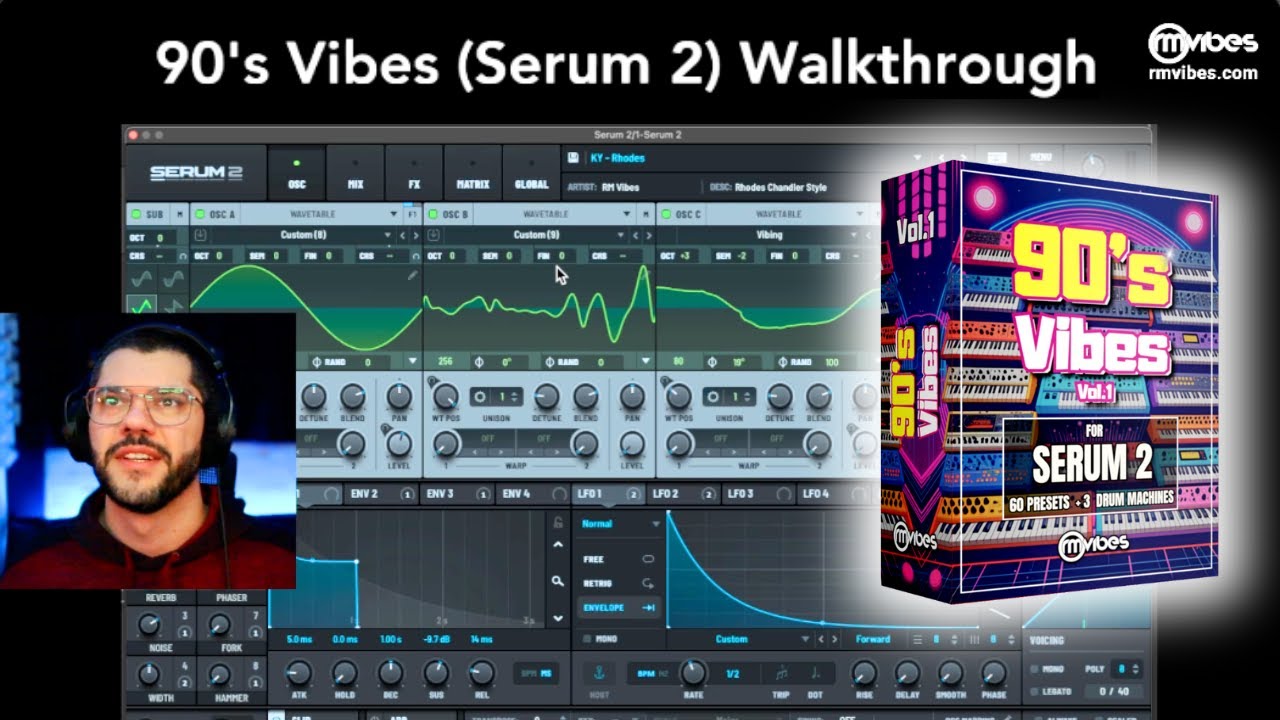Viewport: 1280px width, 720px height.
Task: Click LFO BPM HZ switch
Action: click(x=650, y=673)
